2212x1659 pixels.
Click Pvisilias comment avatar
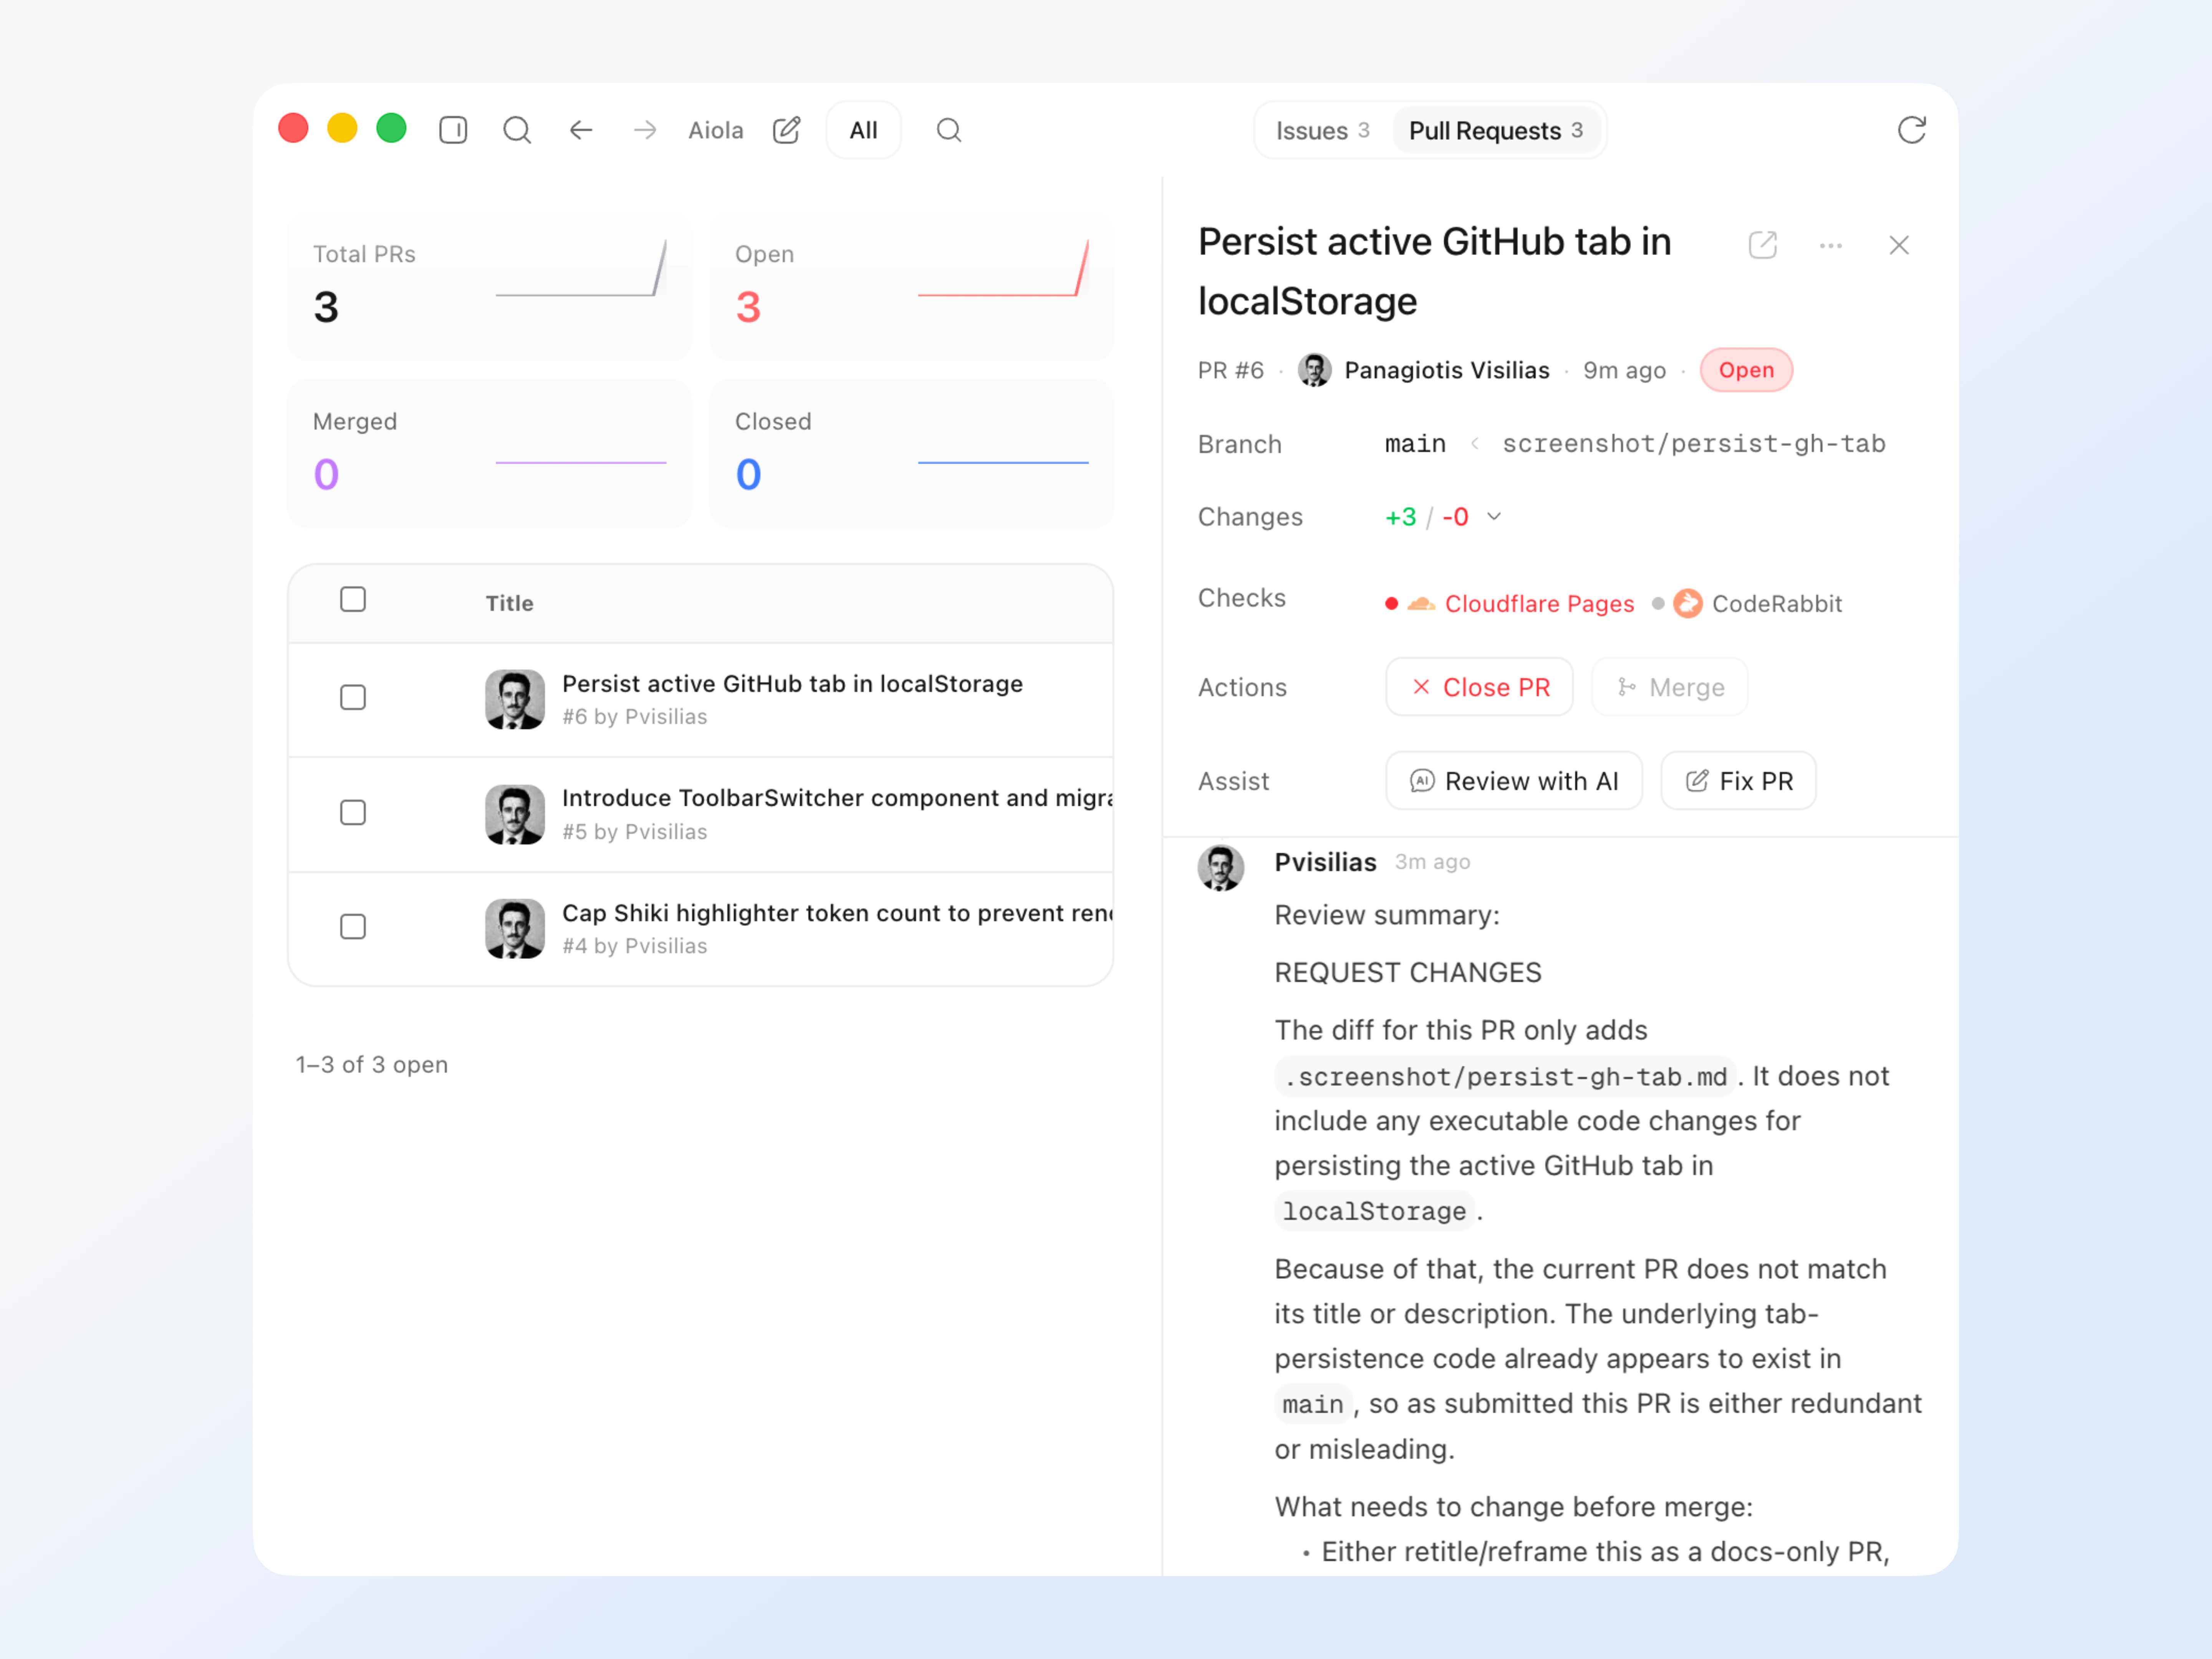1220,867
